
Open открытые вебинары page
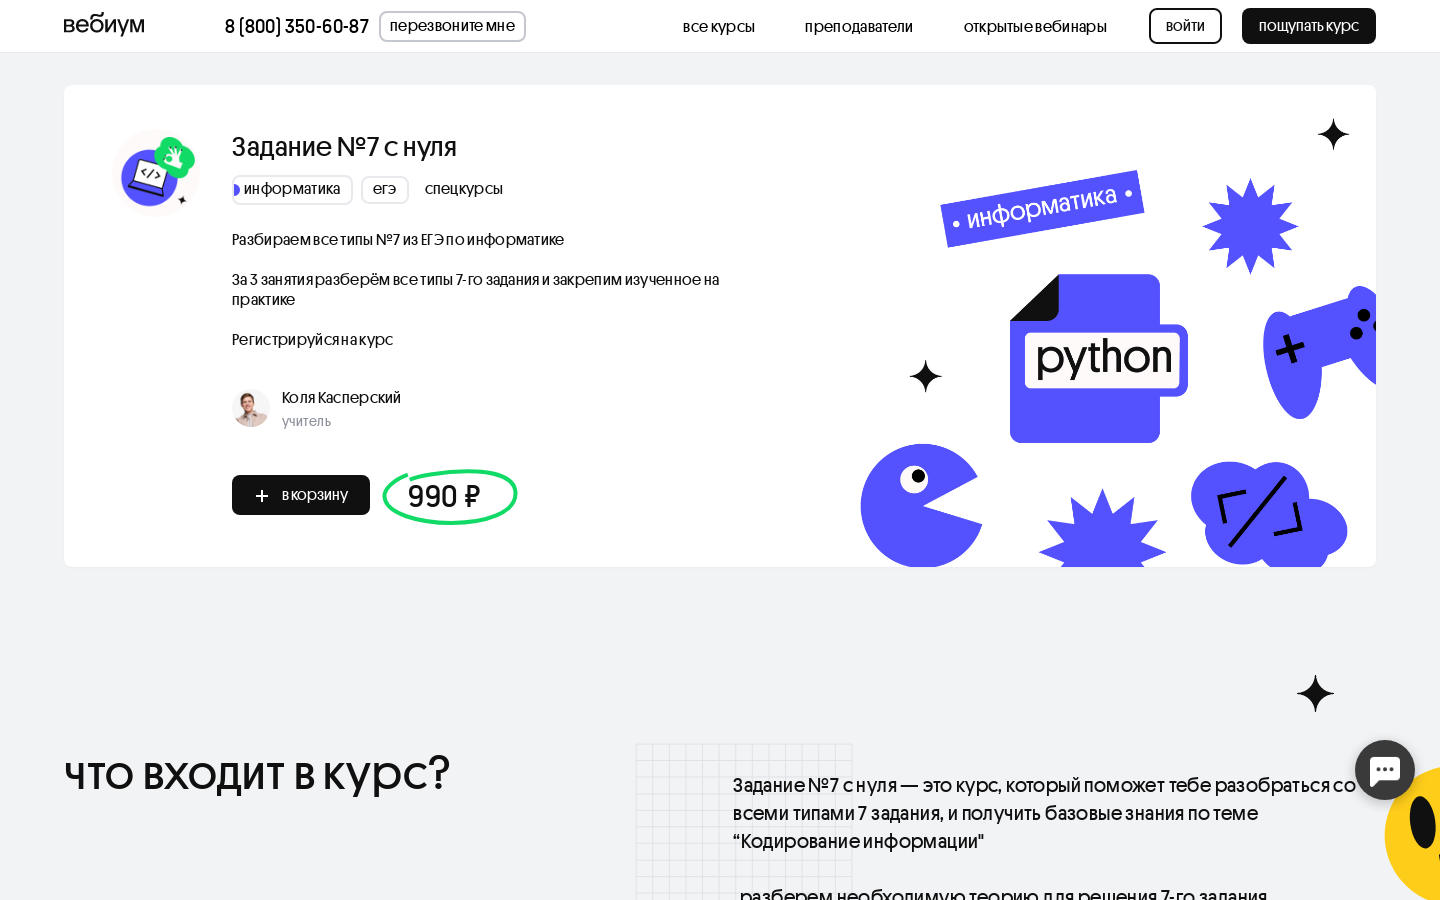coord(1035,27)
